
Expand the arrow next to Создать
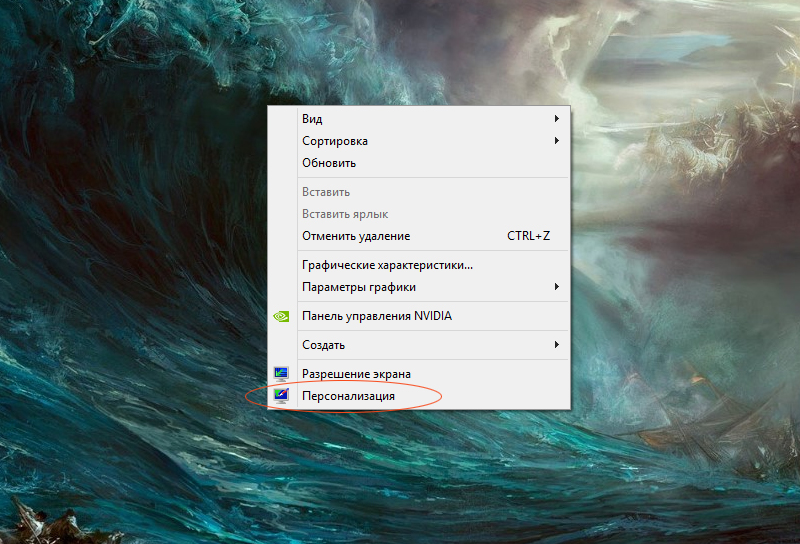[x=557, y=345]
